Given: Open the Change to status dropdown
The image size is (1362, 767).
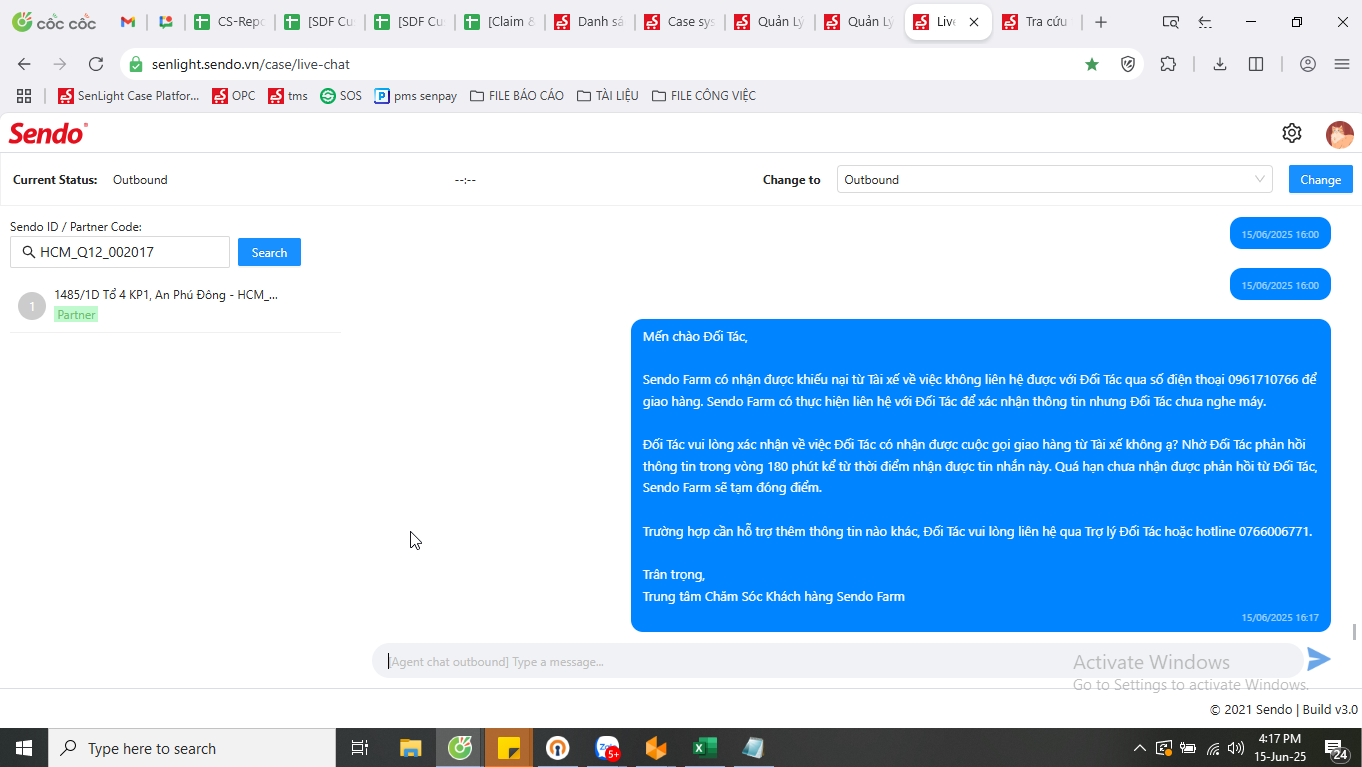Looking at the screenshot, I should [1054, 180].
